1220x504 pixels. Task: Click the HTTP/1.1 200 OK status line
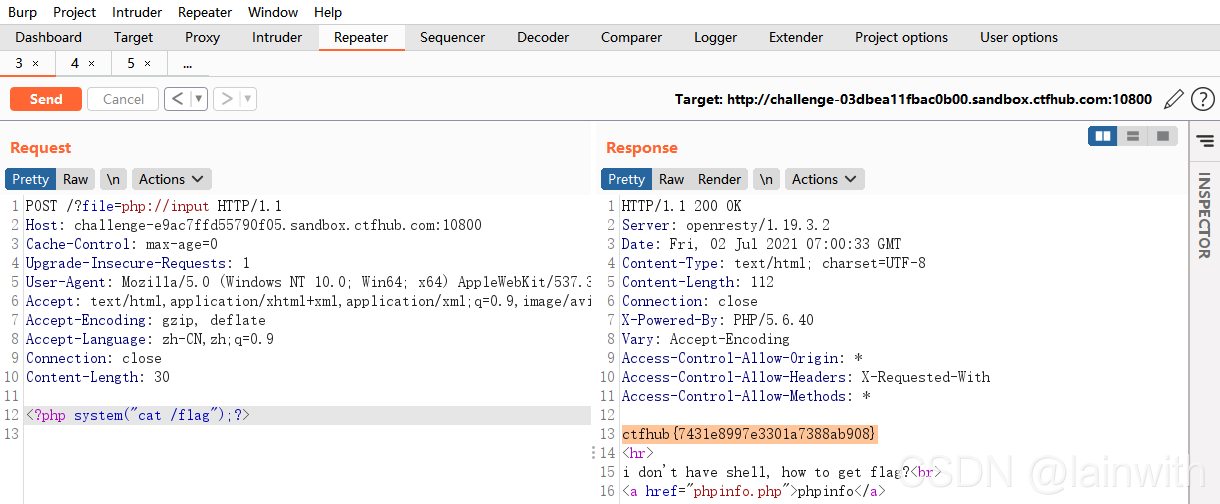point(682,206)
